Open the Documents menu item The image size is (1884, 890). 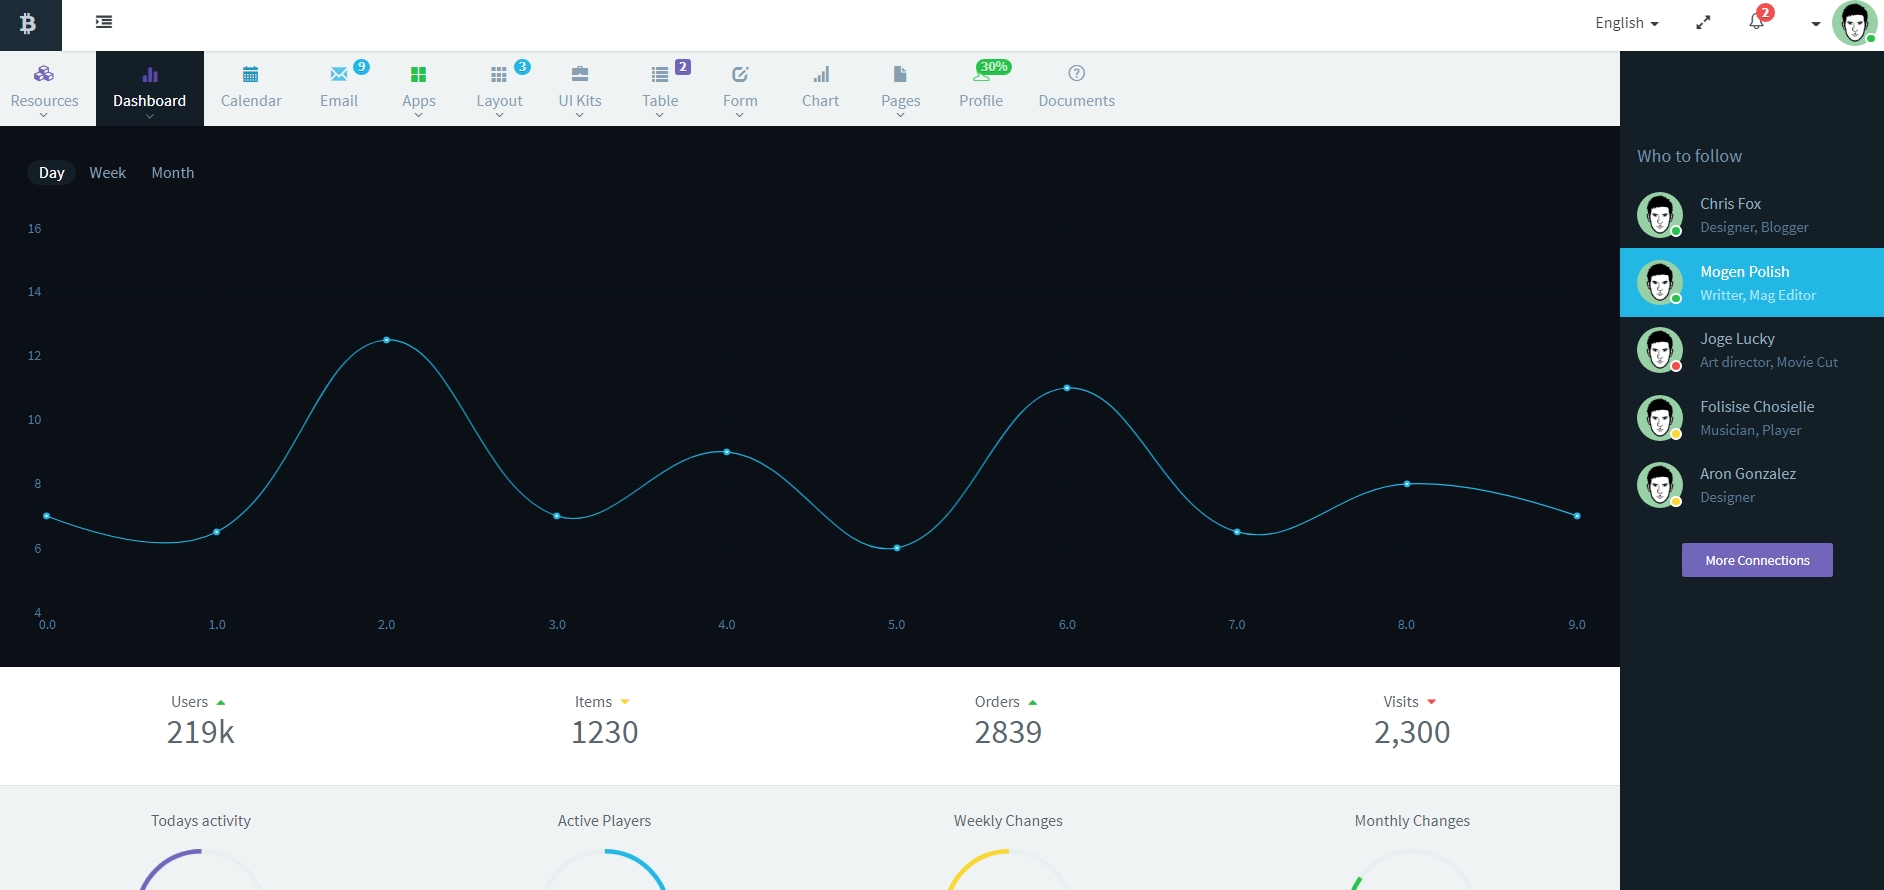(1077, 88)
